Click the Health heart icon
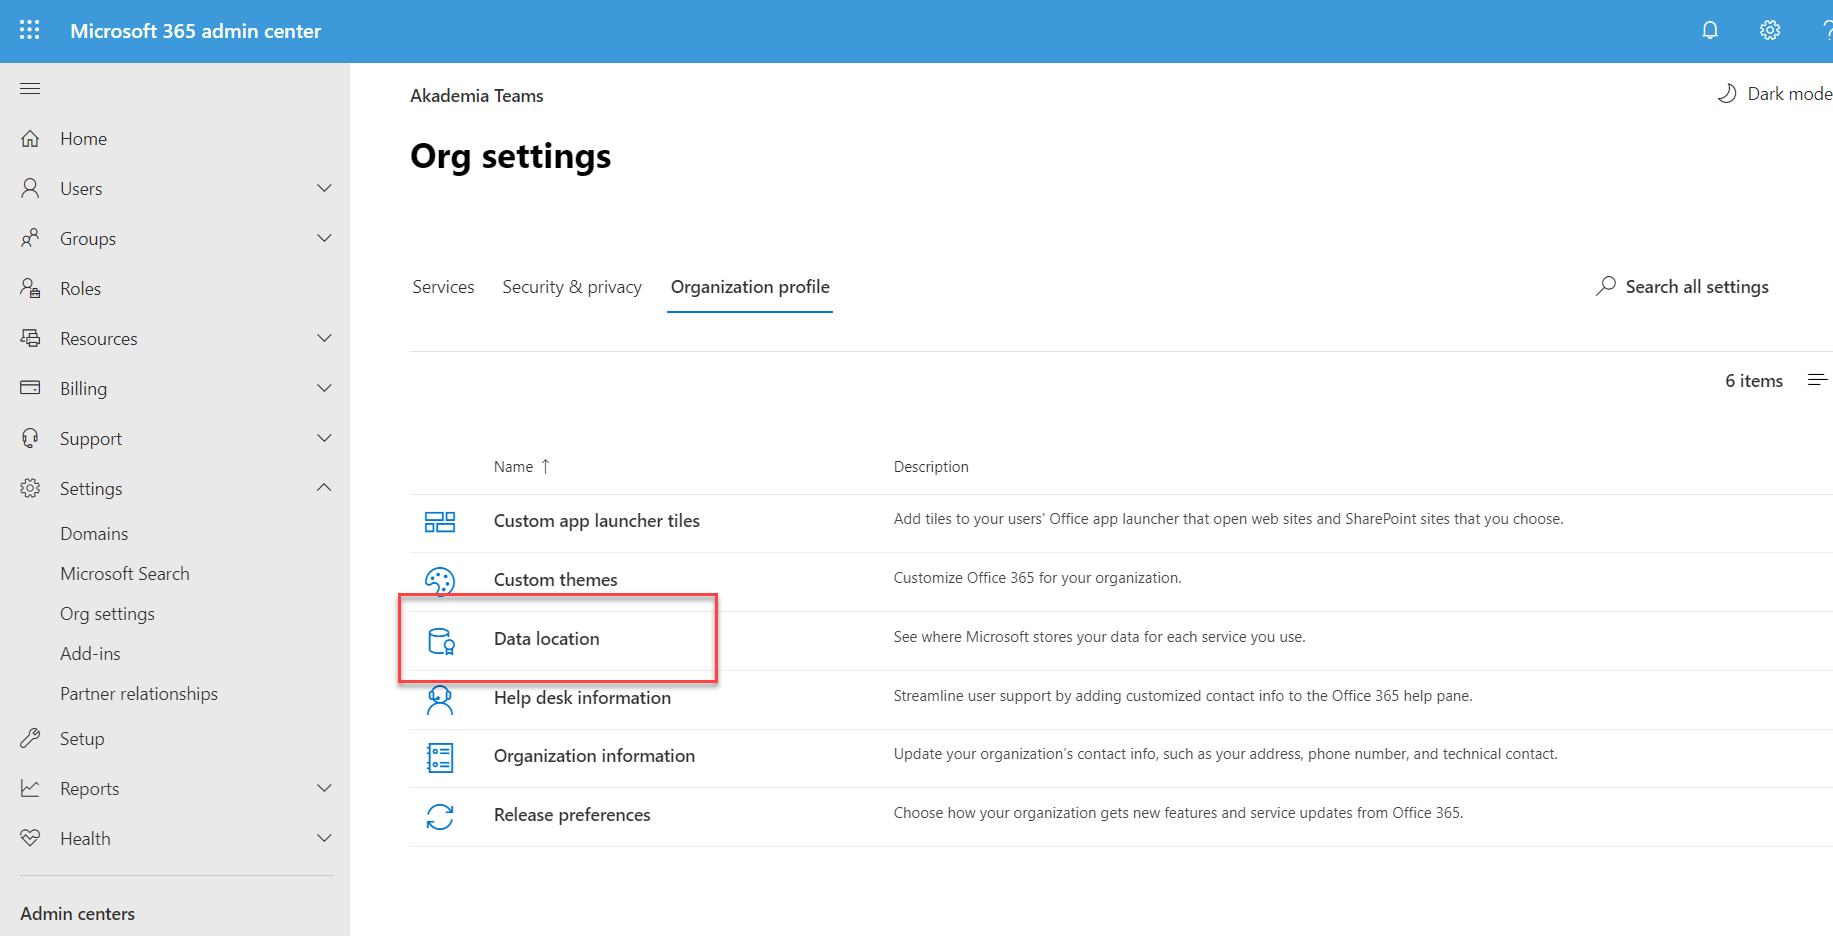This screenshot has width=1833, height=936. click(31, 838)
